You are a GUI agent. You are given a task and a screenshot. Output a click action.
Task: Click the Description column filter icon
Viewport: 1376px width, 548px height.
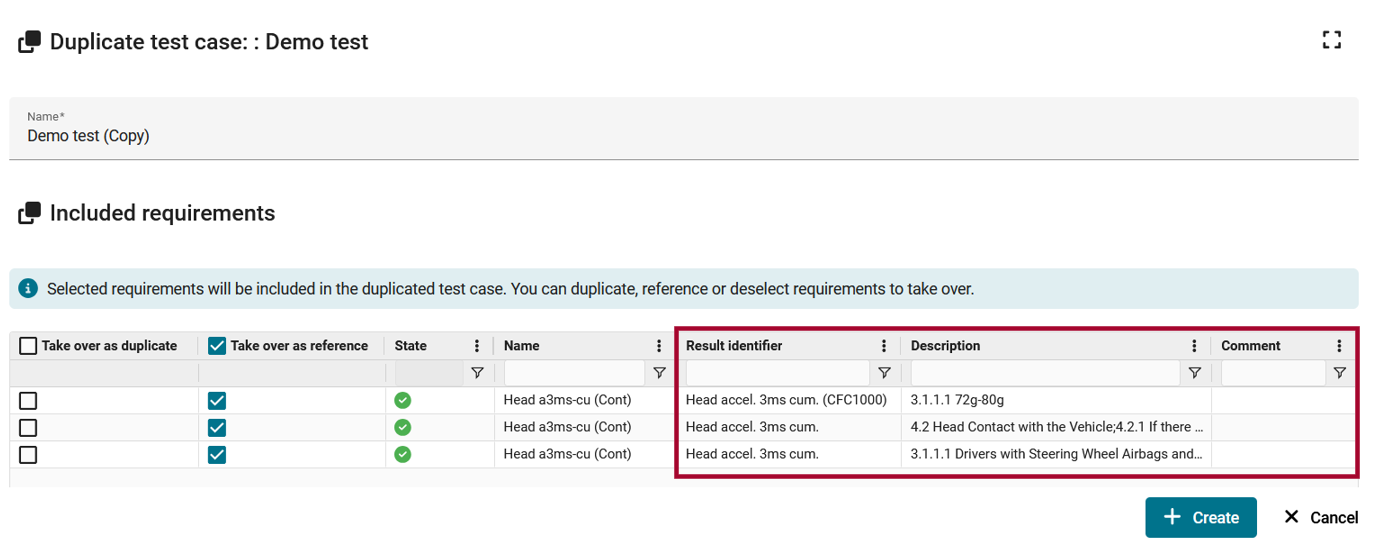coord(1194,373)
